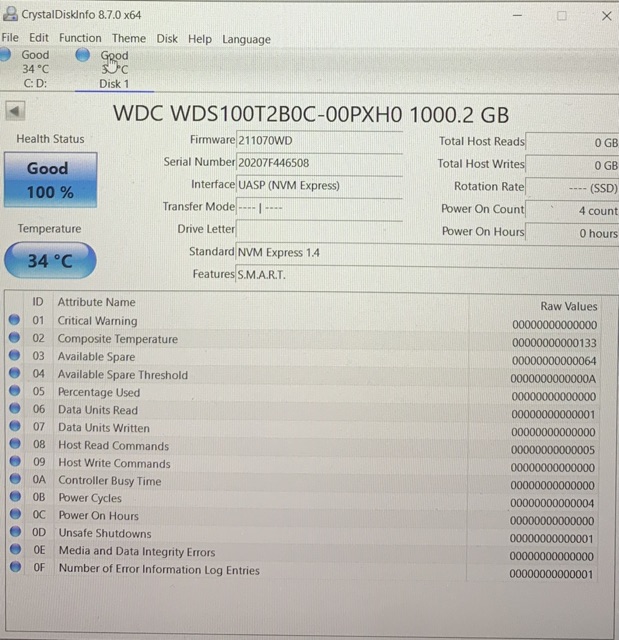Open the Disk menu
Screen dimensions: 619x640
click(167, 39)
